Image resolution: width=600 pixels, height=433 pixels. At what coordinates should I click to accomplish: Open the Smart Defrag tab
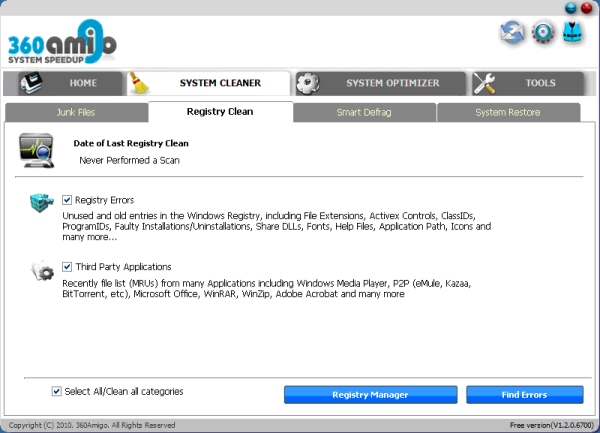pos(364,112)
